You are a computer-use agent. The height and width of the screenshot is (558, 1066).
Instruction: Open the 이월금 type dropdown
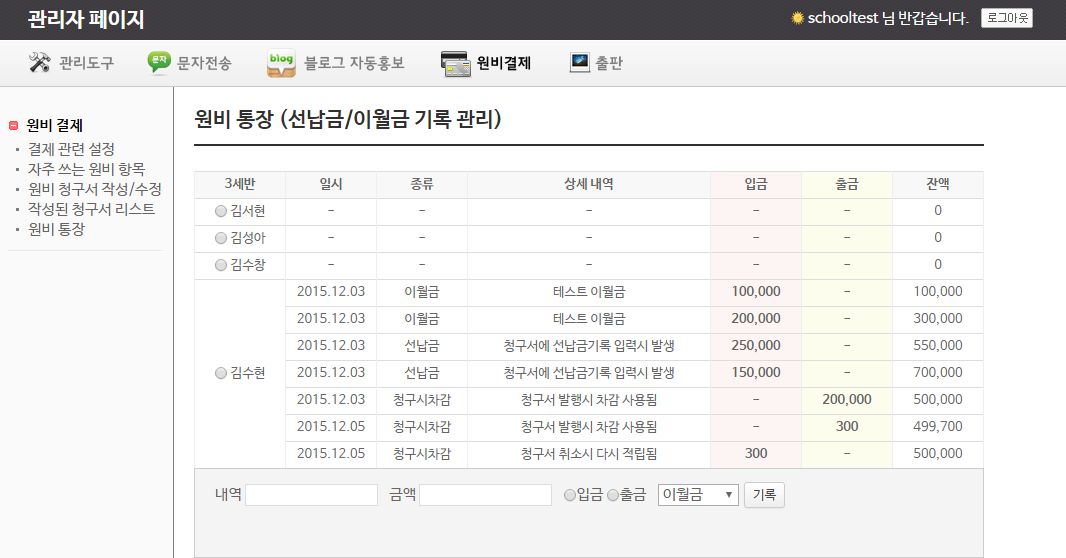pos(697,495)
